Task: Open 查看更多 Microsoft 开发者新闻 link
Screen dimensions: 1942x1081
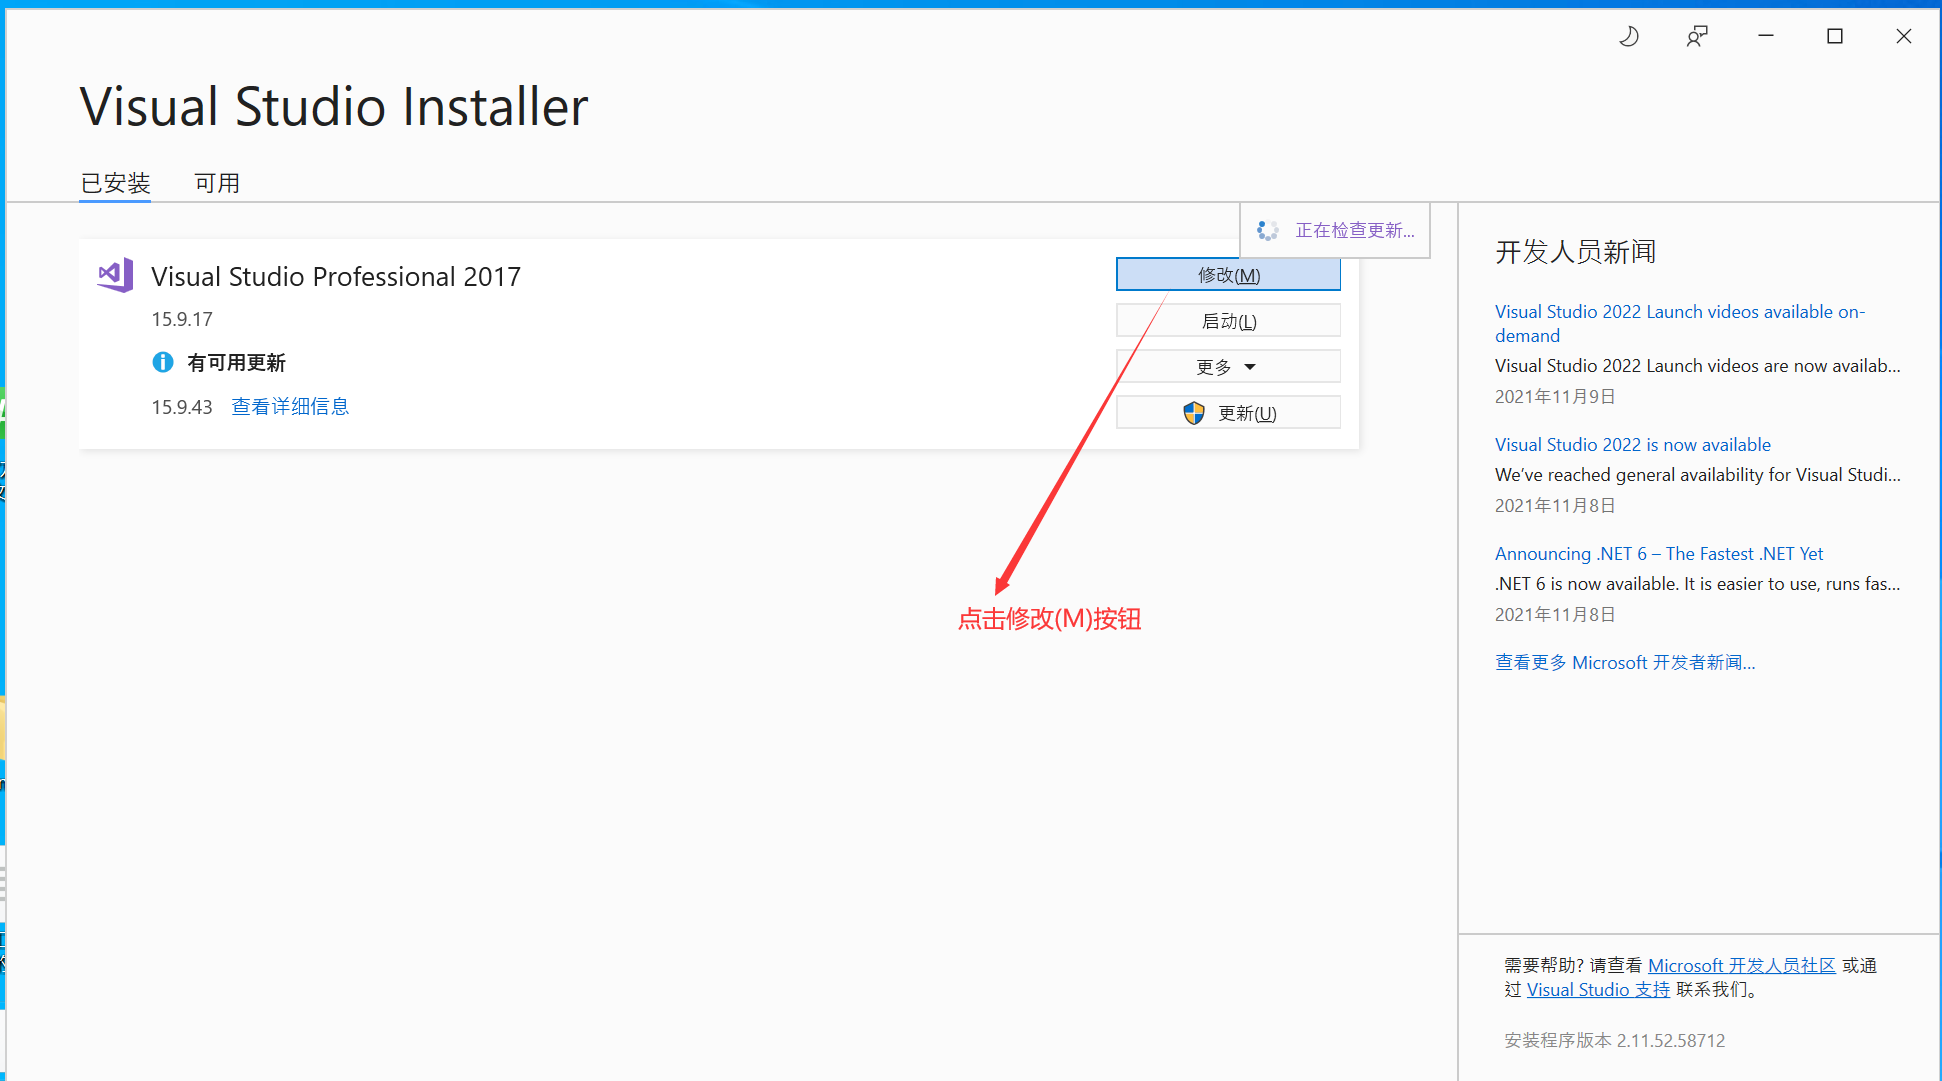Action: point(1624,662)
